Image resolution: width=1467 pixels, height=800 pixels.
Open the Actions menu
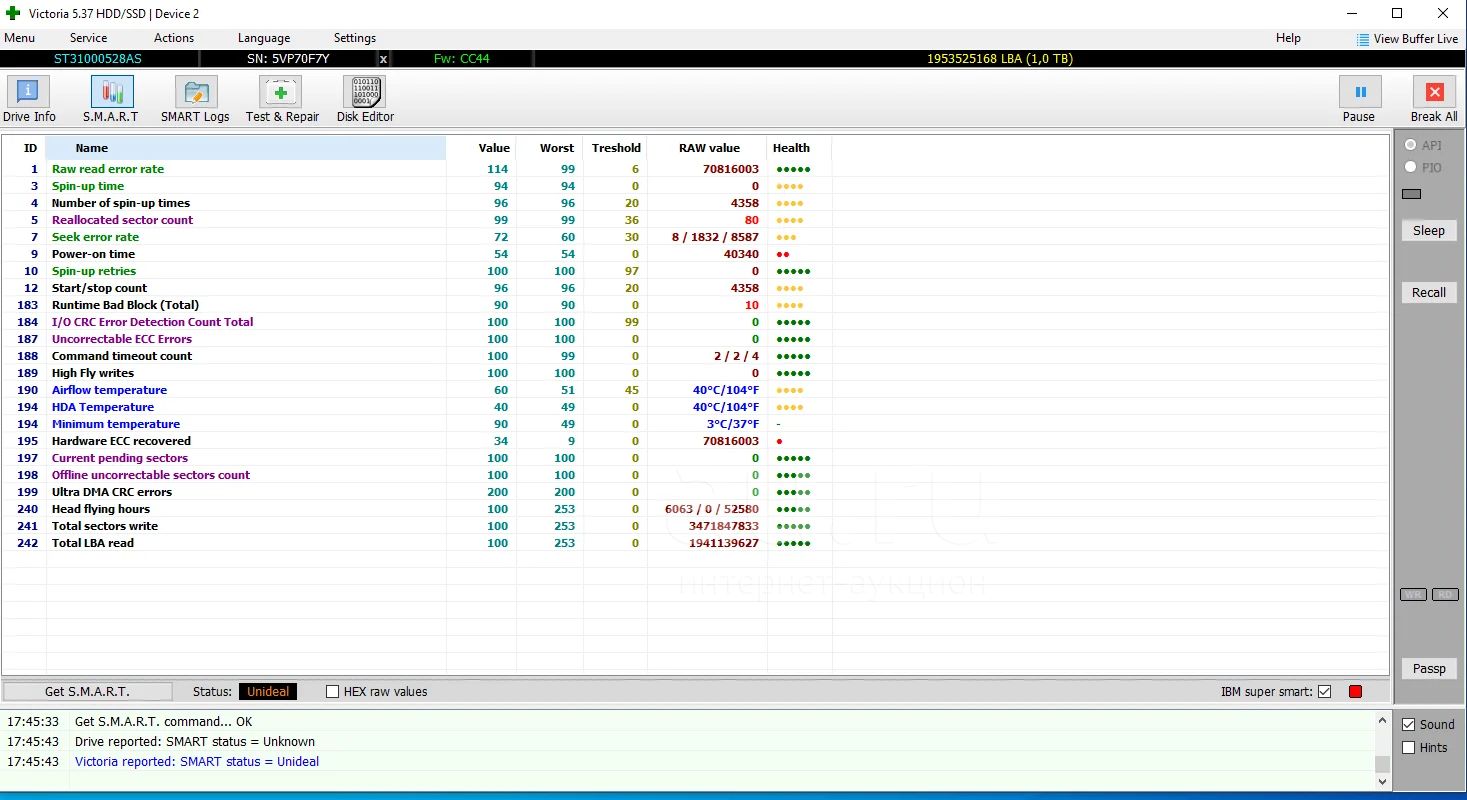click(x=174, y=38)
